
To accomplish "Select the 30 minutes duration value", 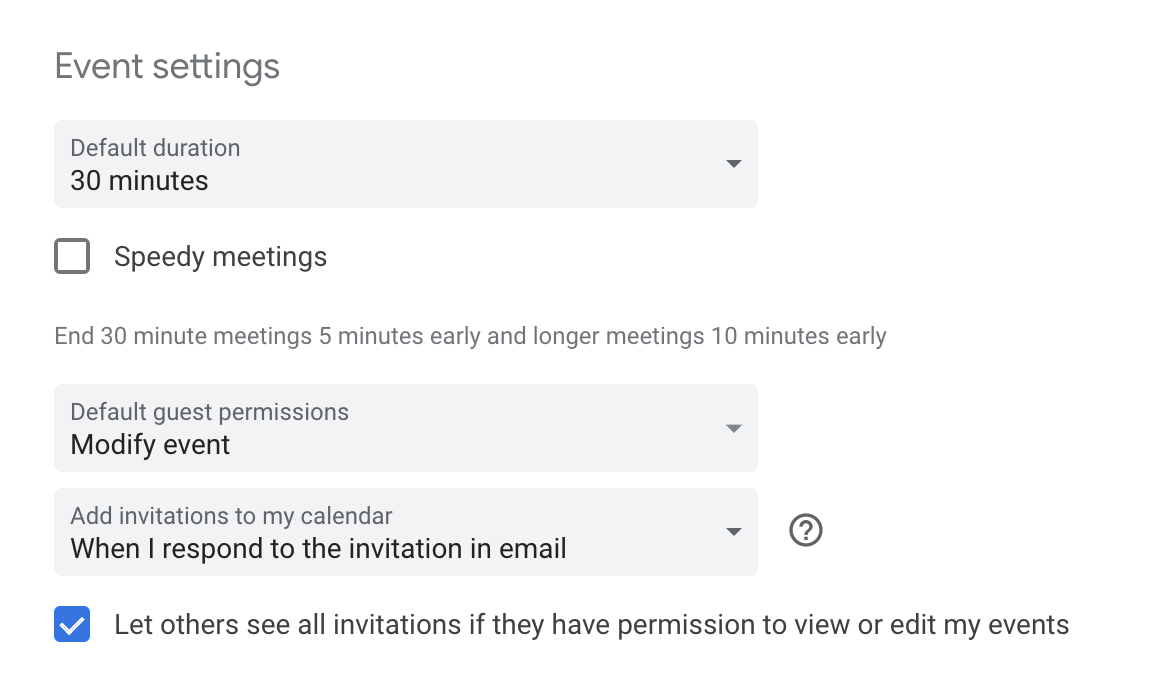I will (x=140, y=181).
